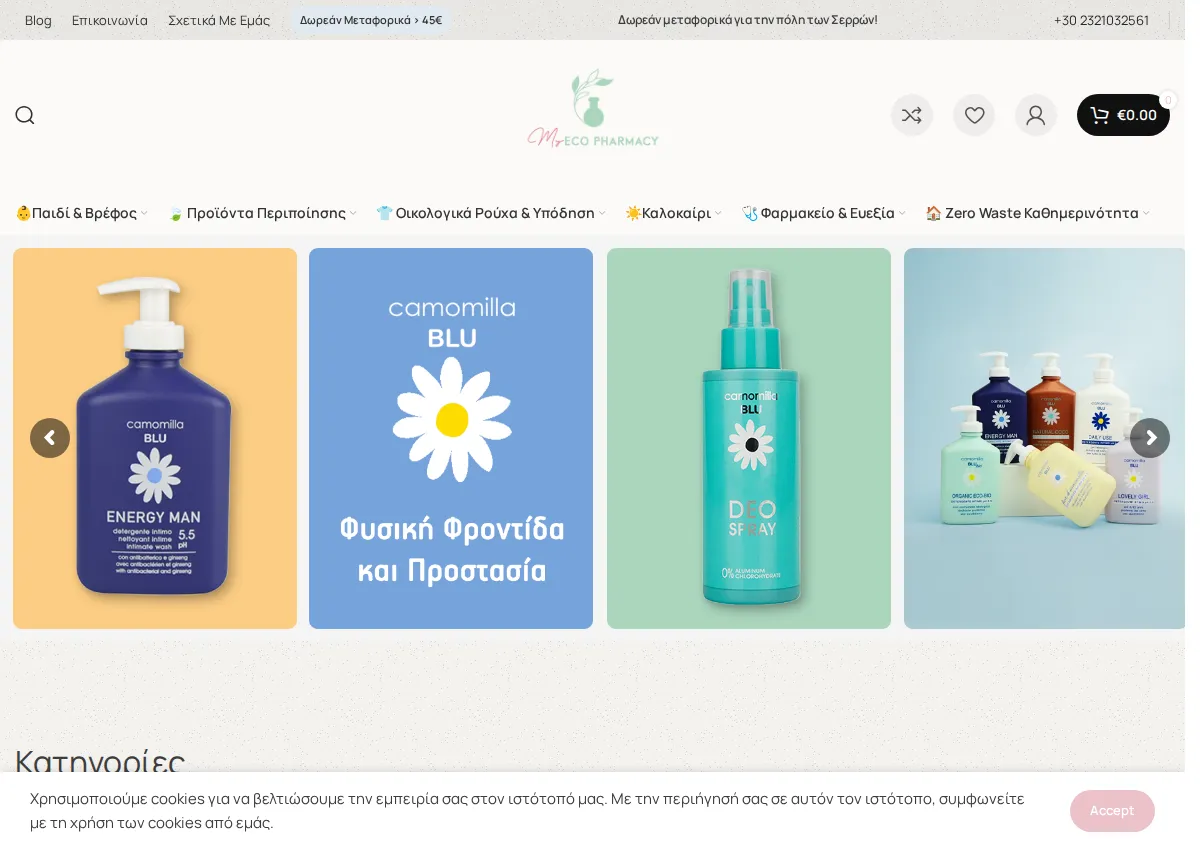
Task: Open the wishlist heart icon
Action: [974, 115]
